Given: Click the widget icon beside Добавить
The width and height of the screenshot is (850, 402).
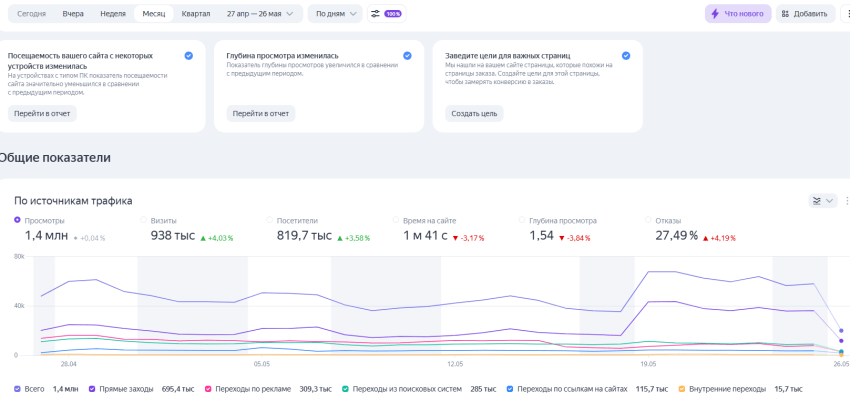Looking at the screenshot, I should tap(785, 14).
